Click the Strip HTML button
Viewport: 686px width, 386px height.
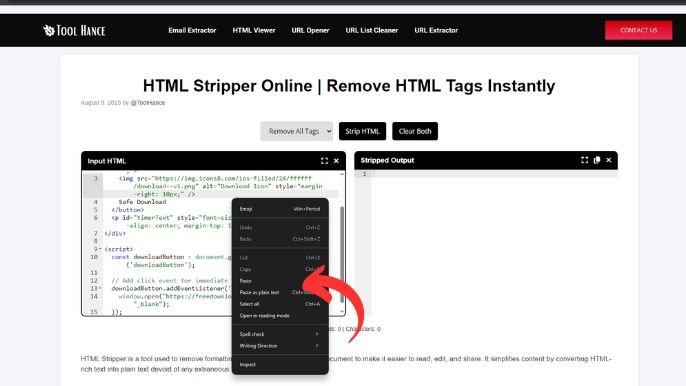point(362,131)
